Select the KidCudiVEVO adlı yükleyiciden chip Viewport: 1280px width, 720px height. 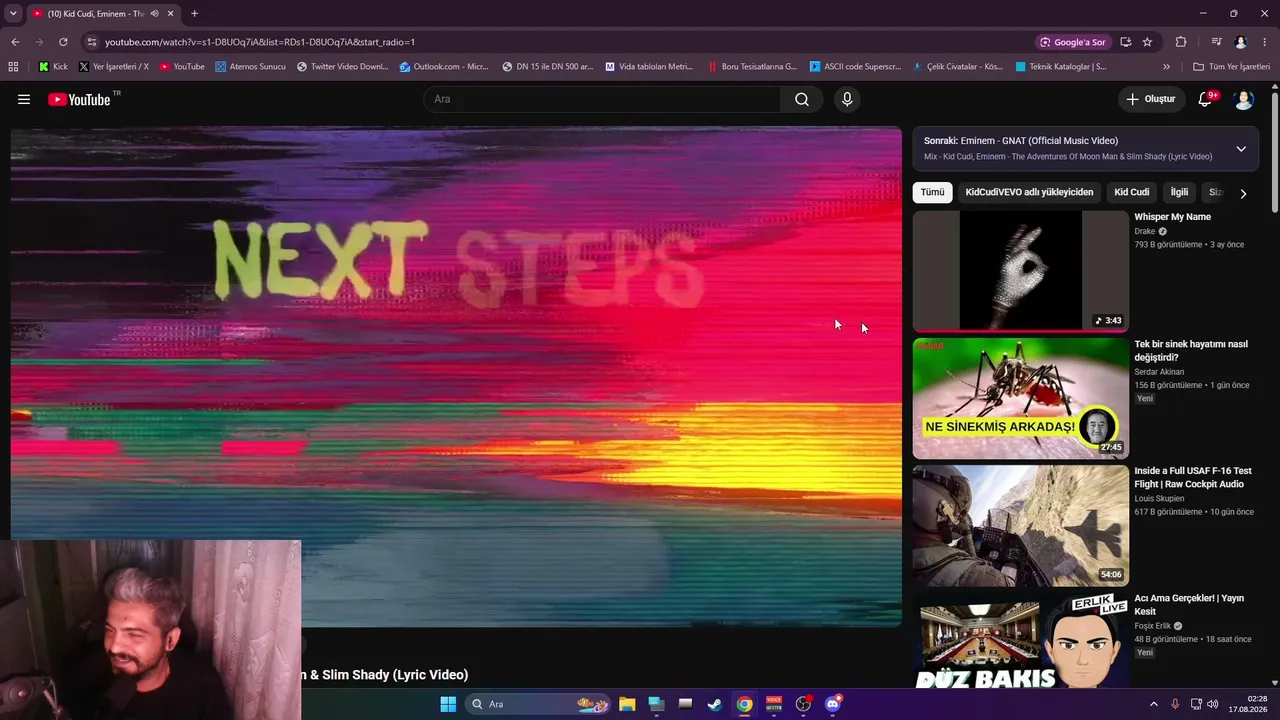pos(1029,192)
